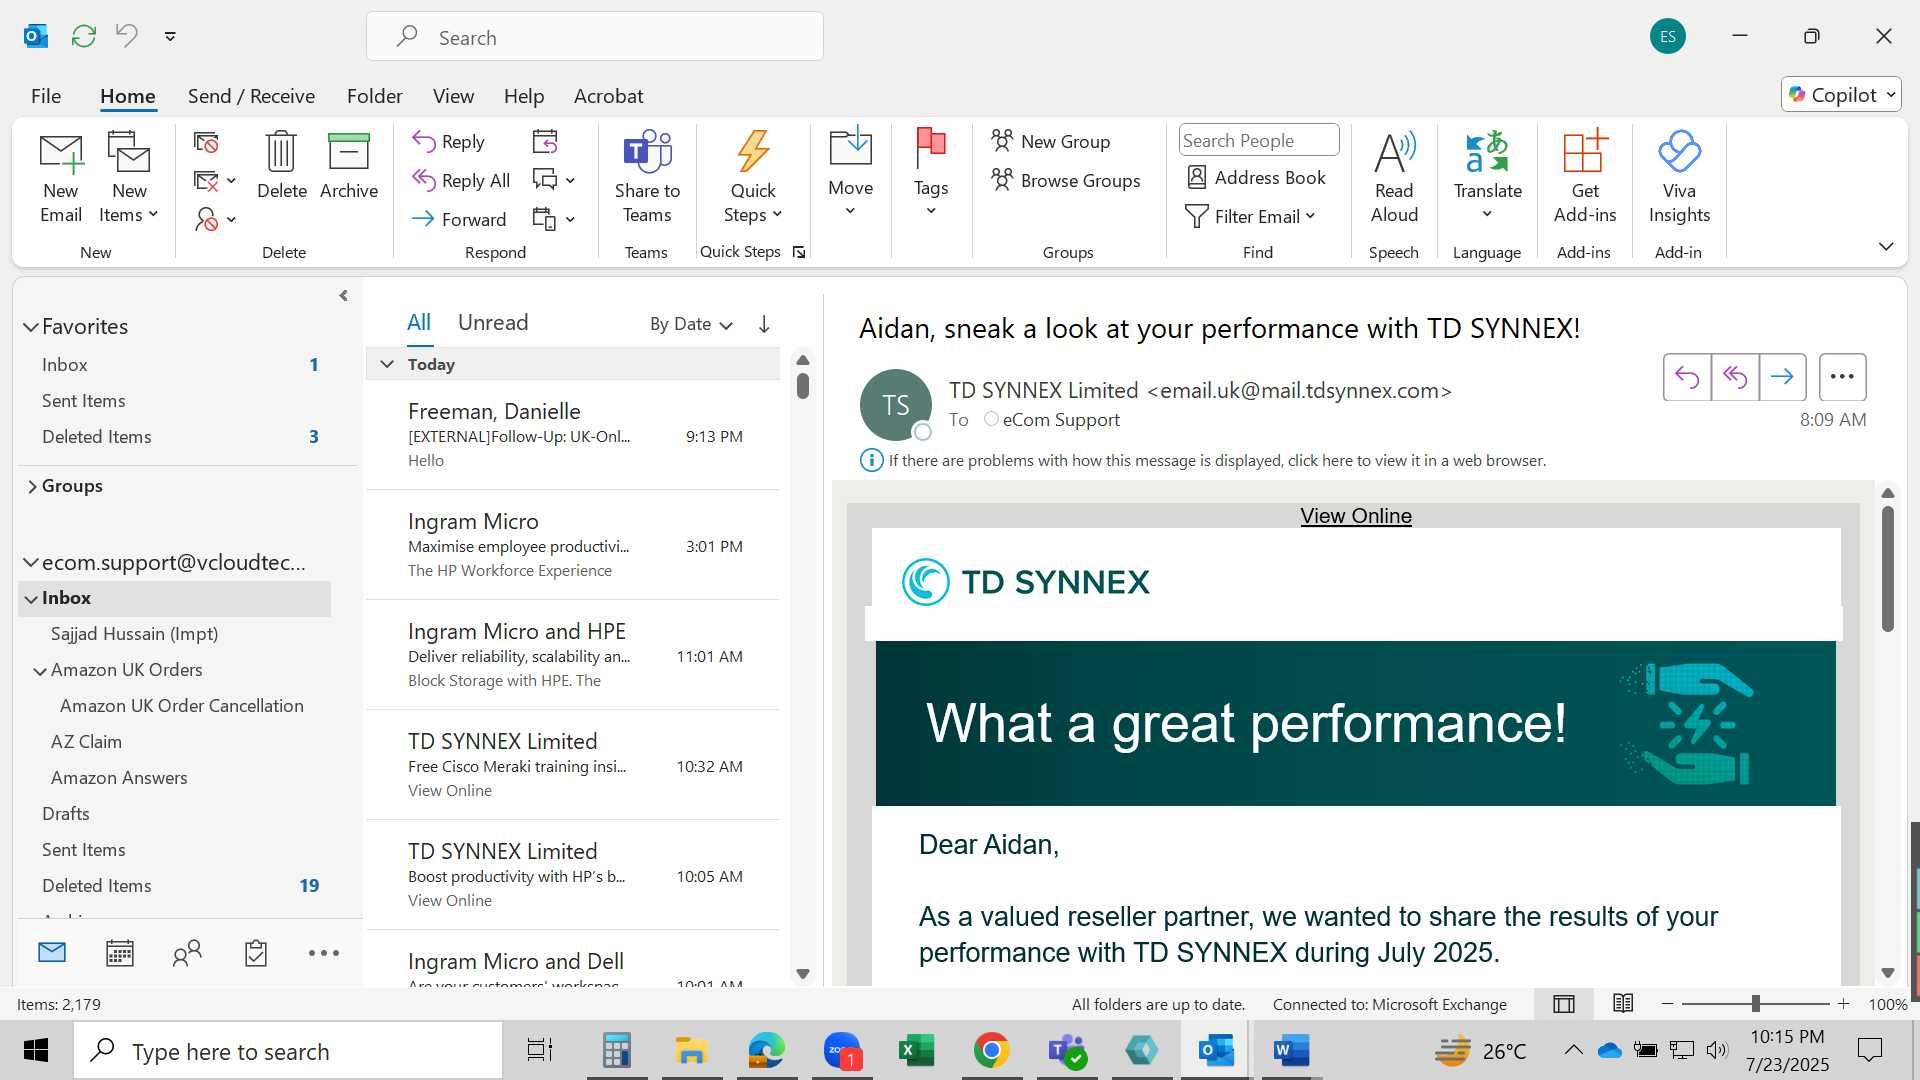Collapse the ribbon with chevron
Screen dimensions: 1920x1080
click(x=1886, y=246)
